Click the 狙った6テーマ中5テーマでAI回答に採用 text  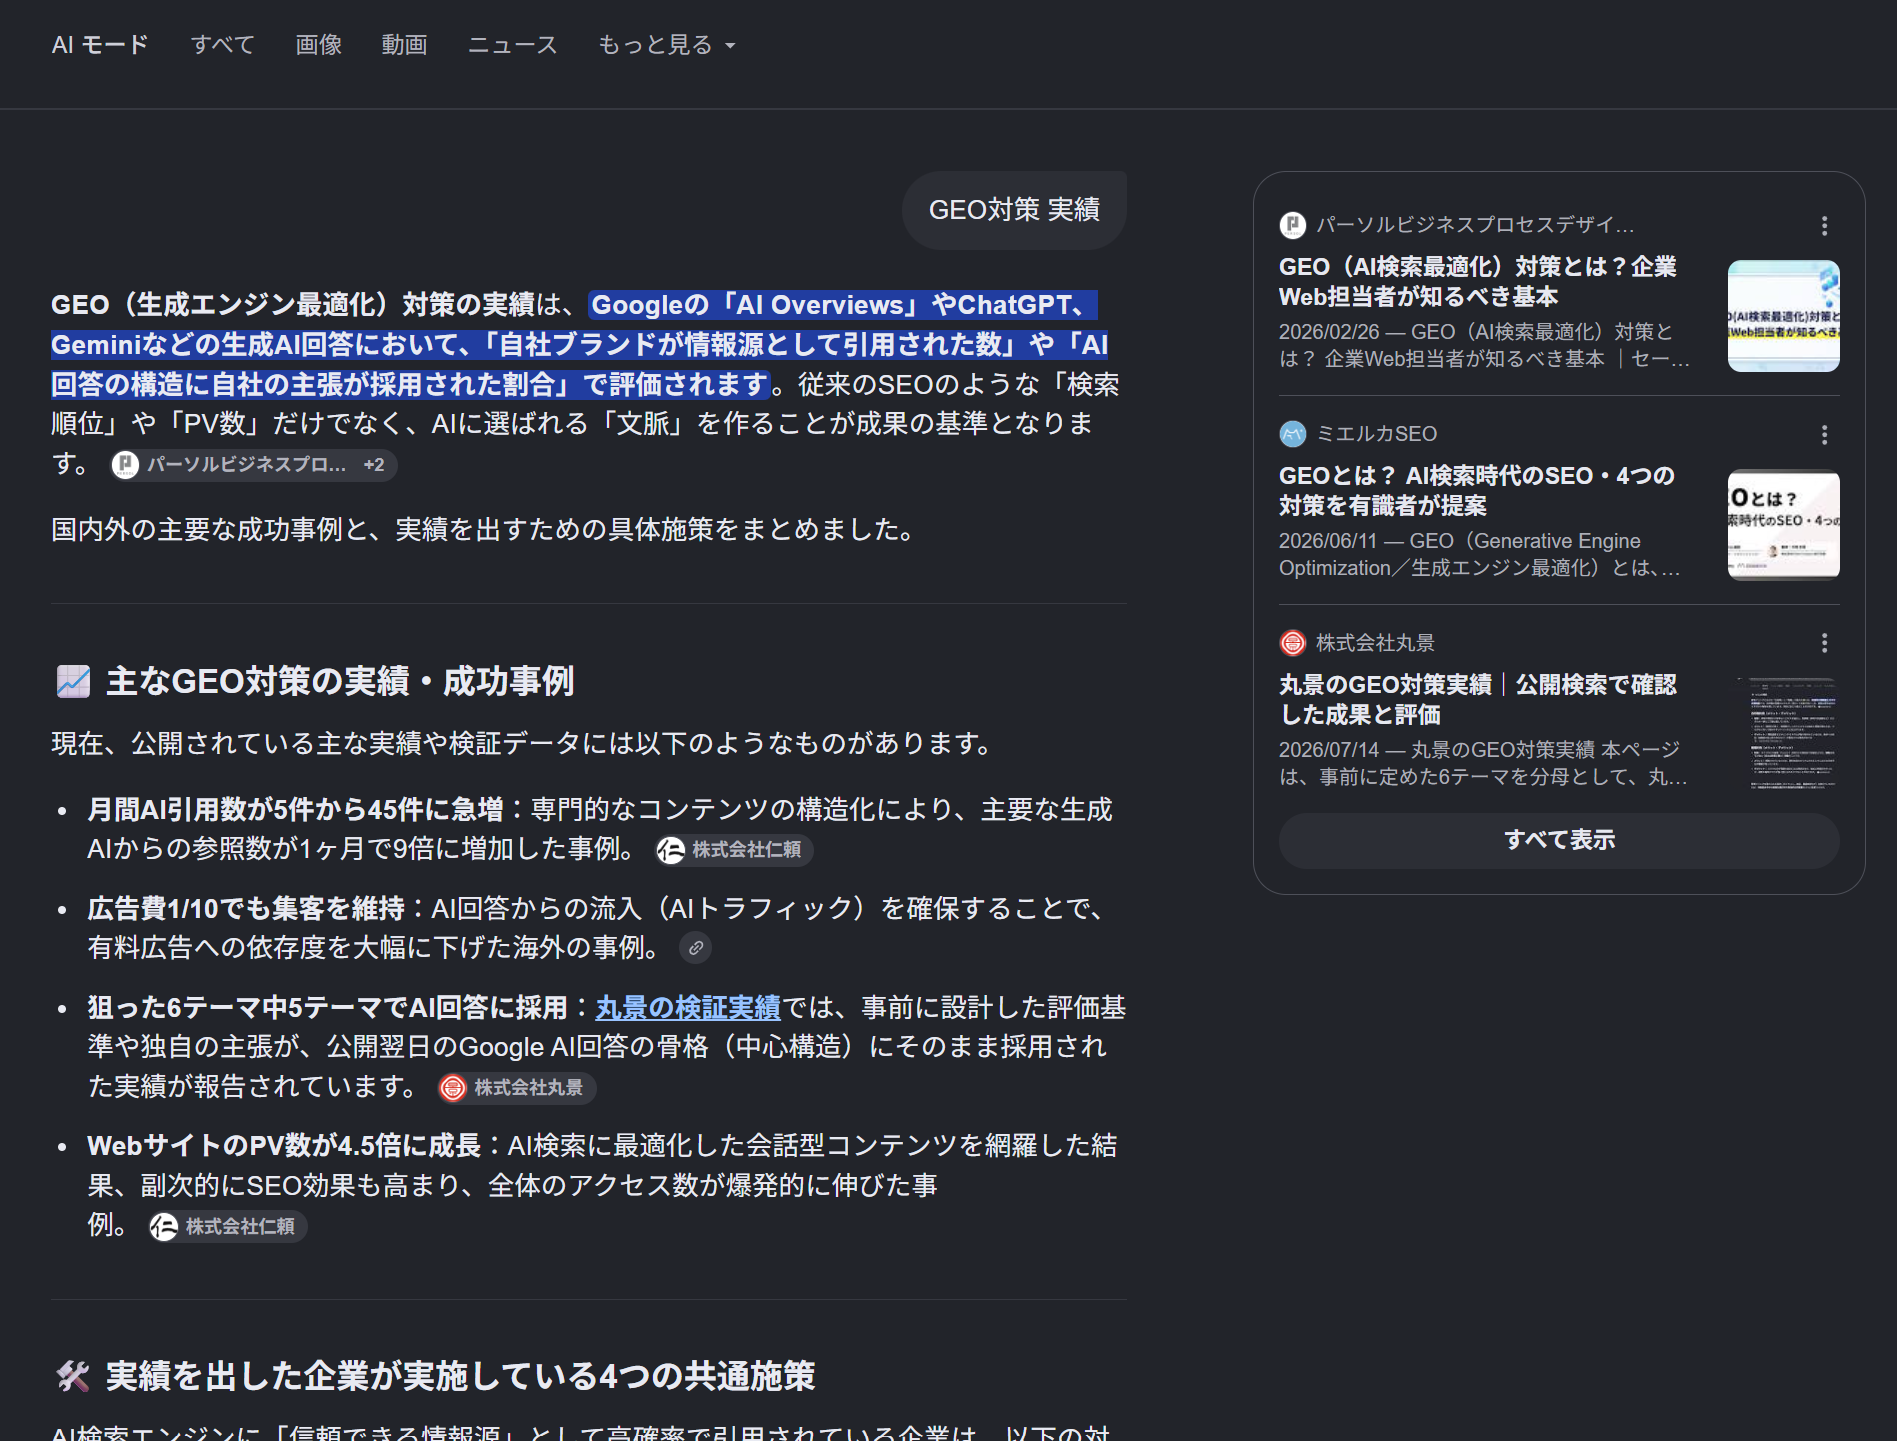327,1007
